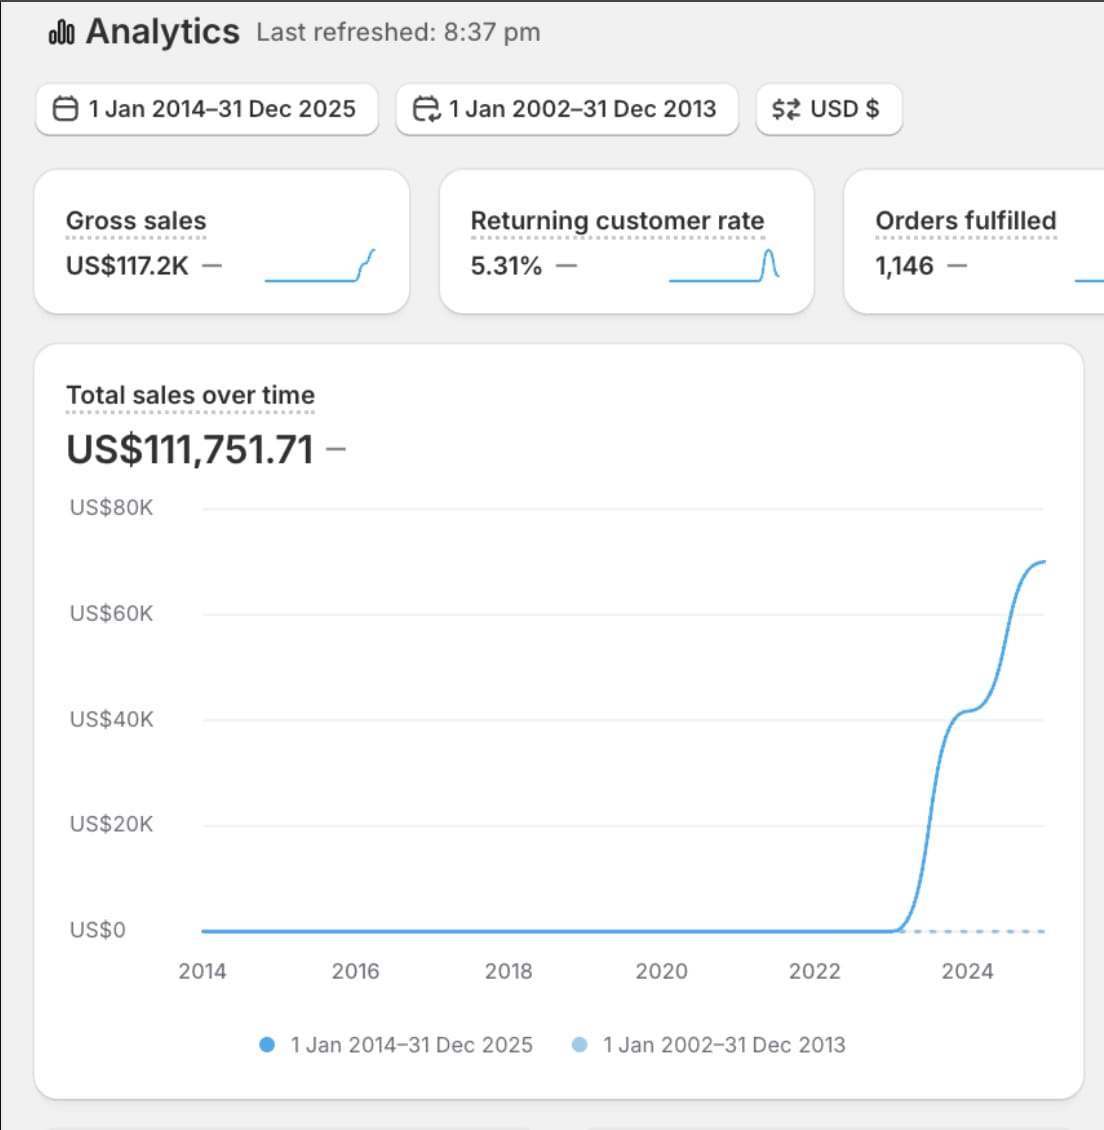Click the currency exchange icon

(786, 108)
